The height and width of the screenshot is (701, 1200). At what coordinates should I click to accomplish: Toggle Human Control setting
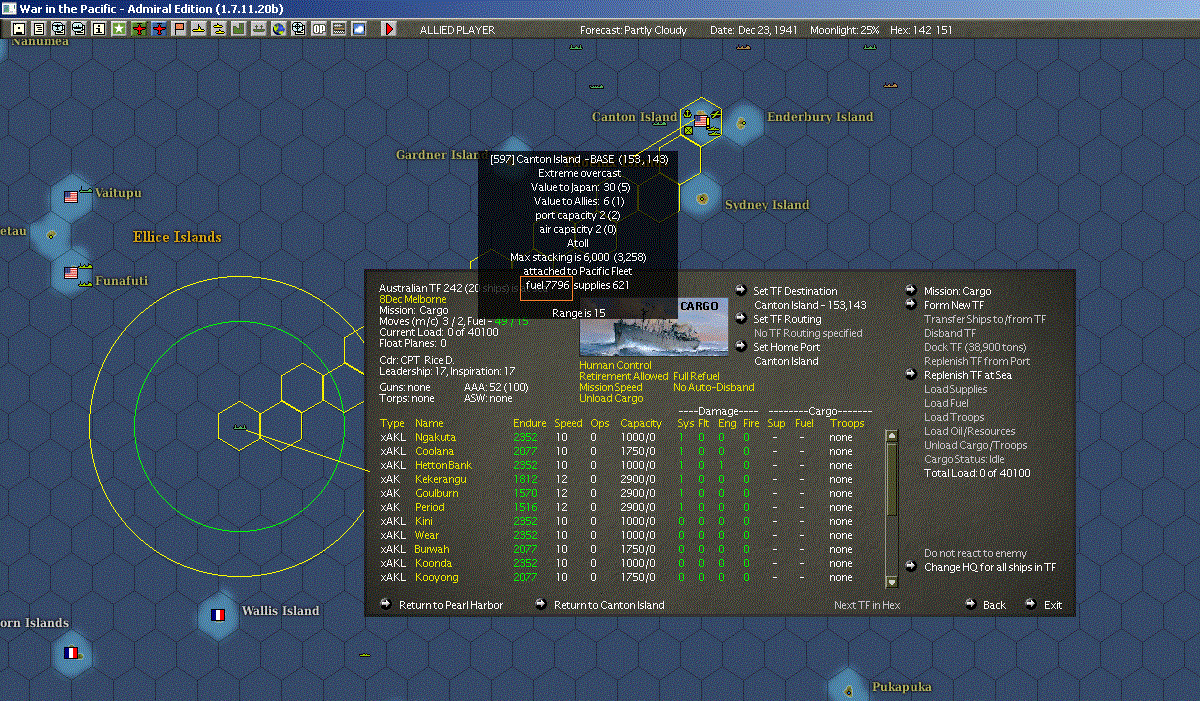click(x=615, y=366)
